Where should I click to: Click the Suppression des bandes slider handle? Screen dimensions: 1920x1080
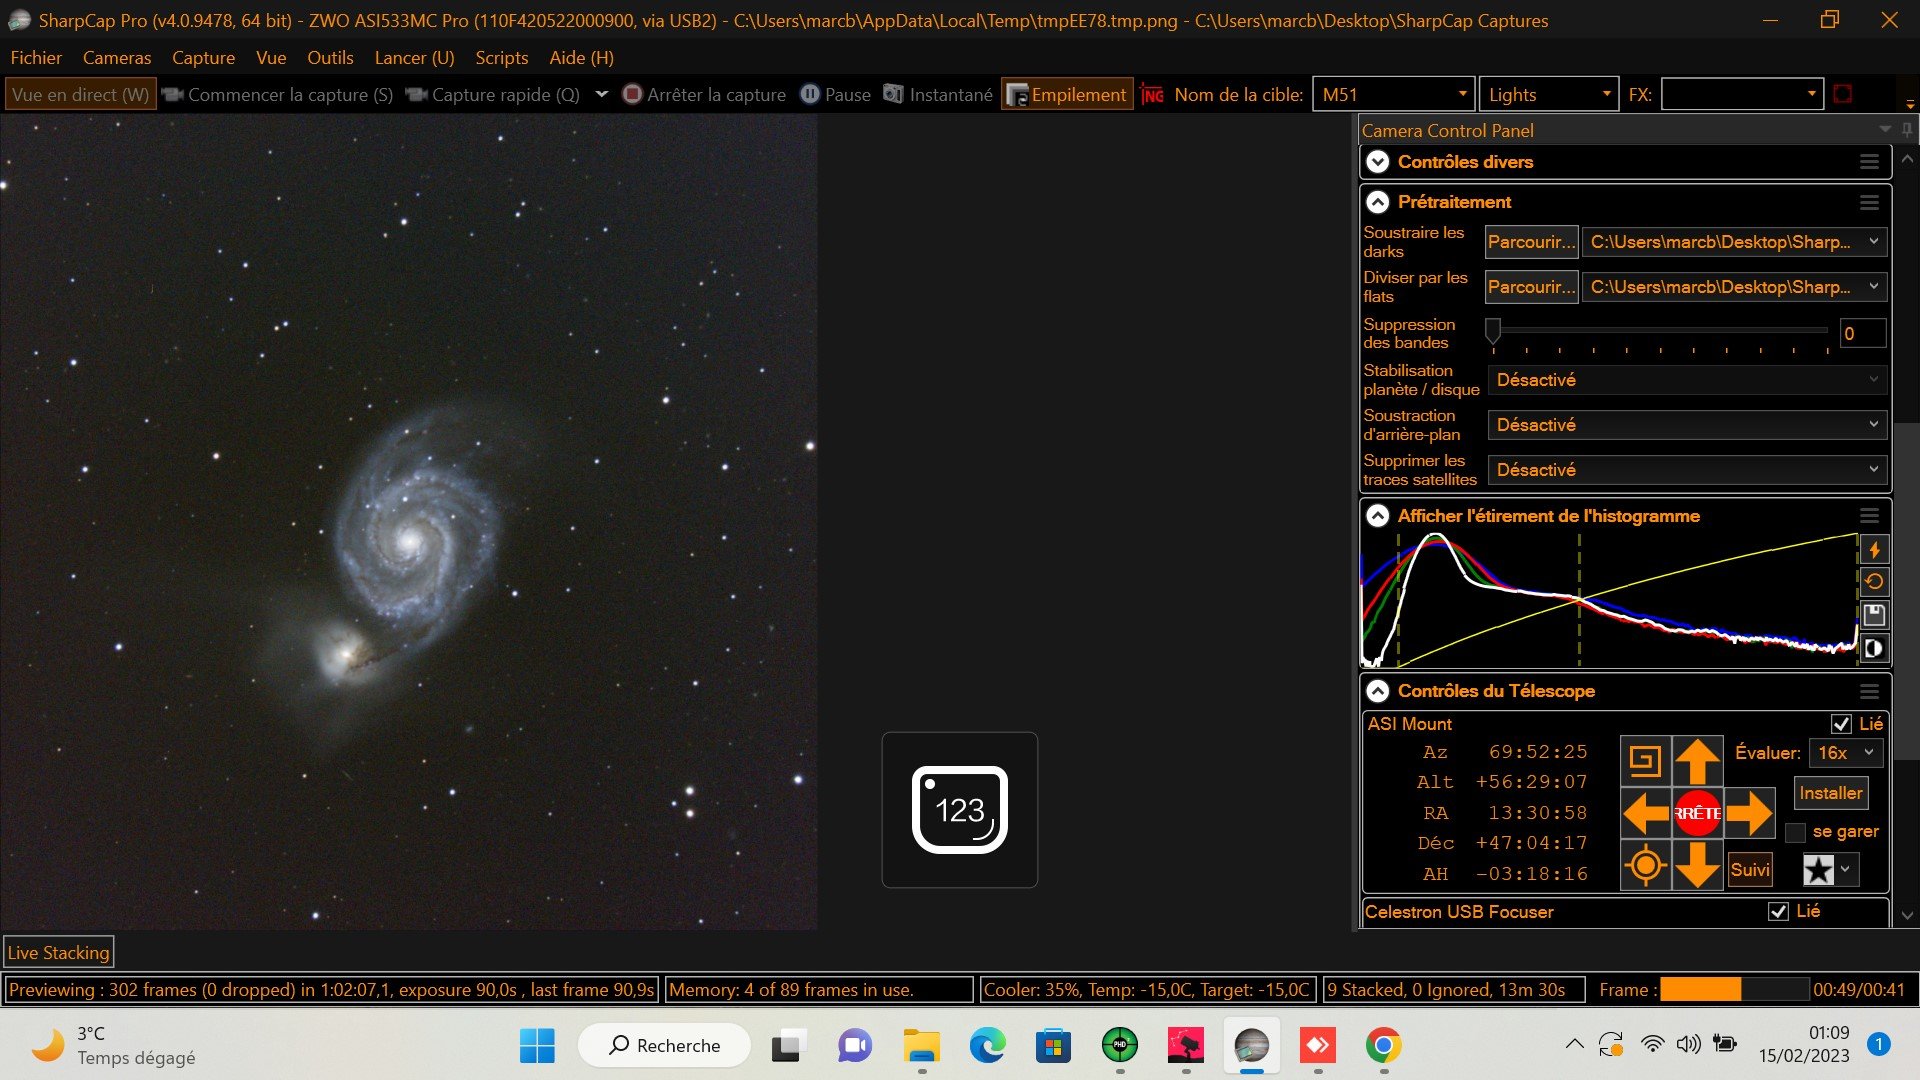coord(1493,331)
